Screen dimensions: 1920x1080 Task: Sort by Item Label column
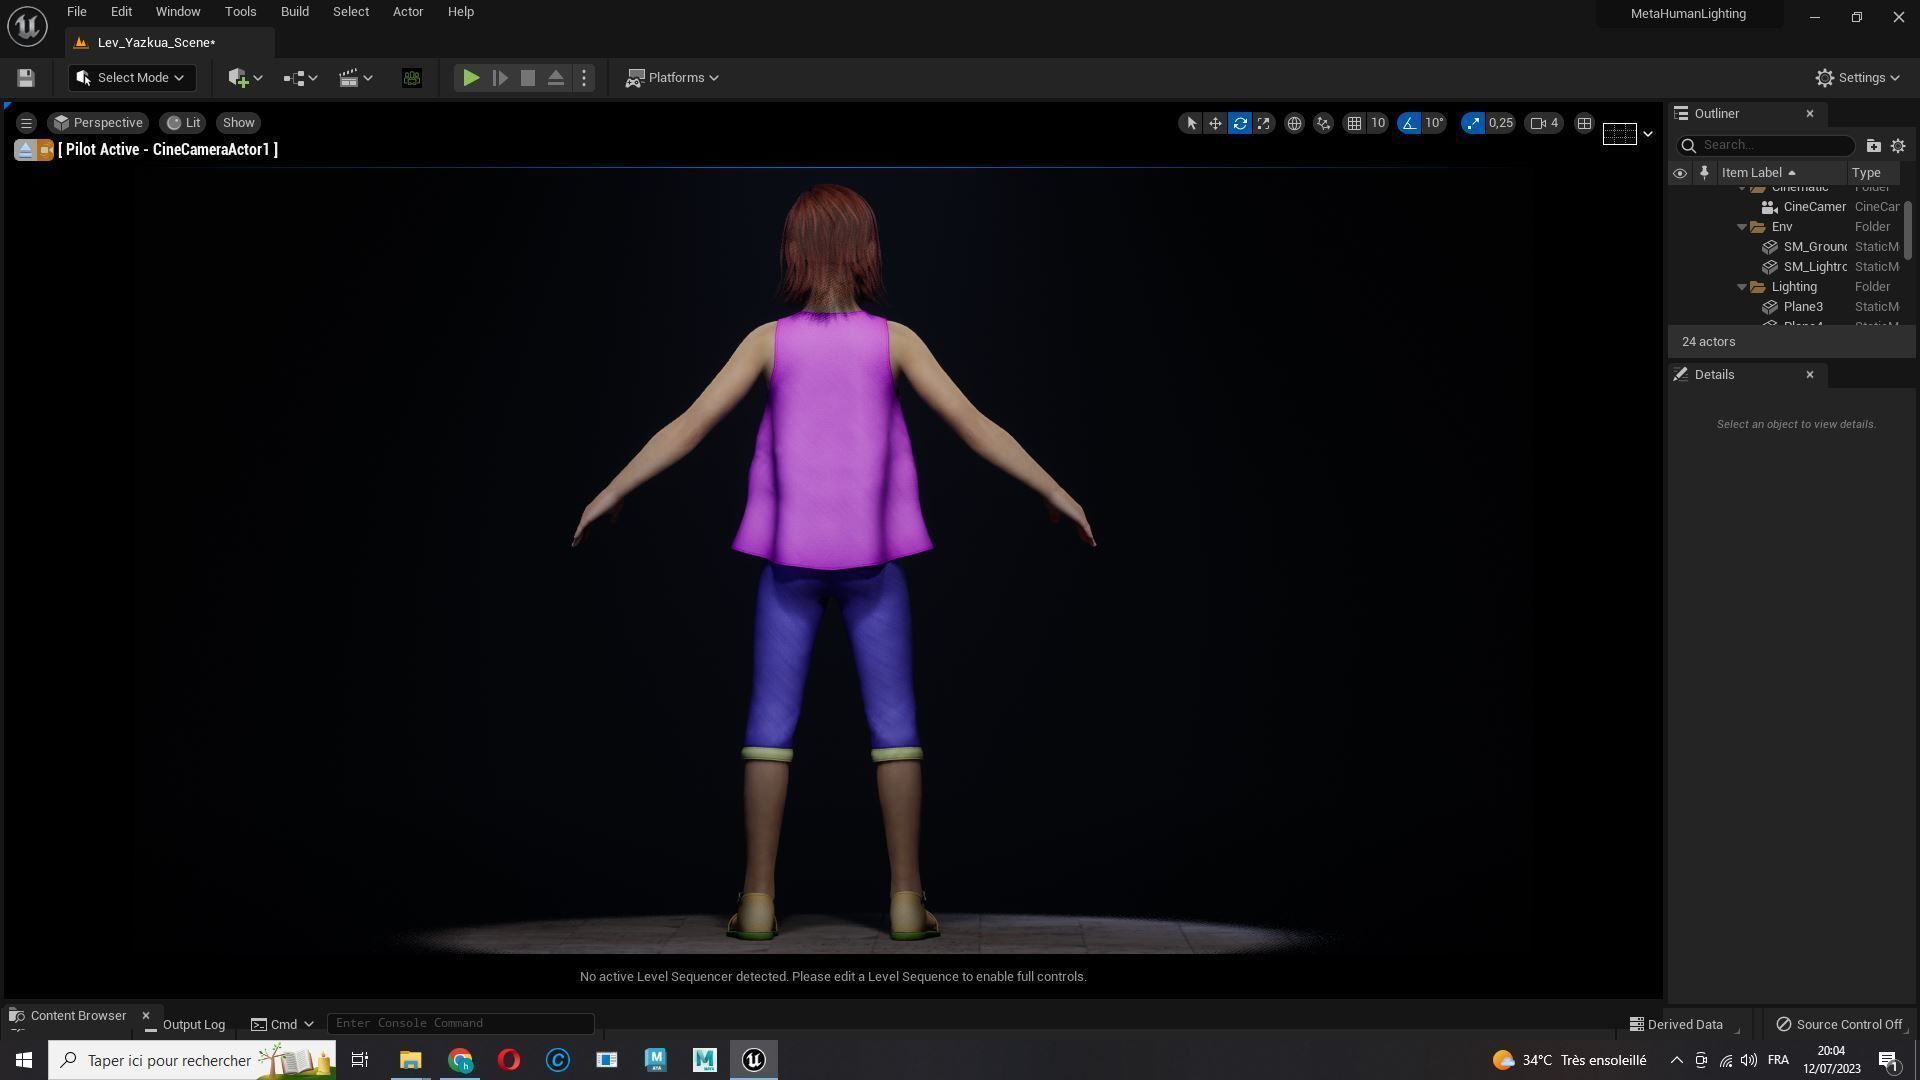pos(1780,173)
